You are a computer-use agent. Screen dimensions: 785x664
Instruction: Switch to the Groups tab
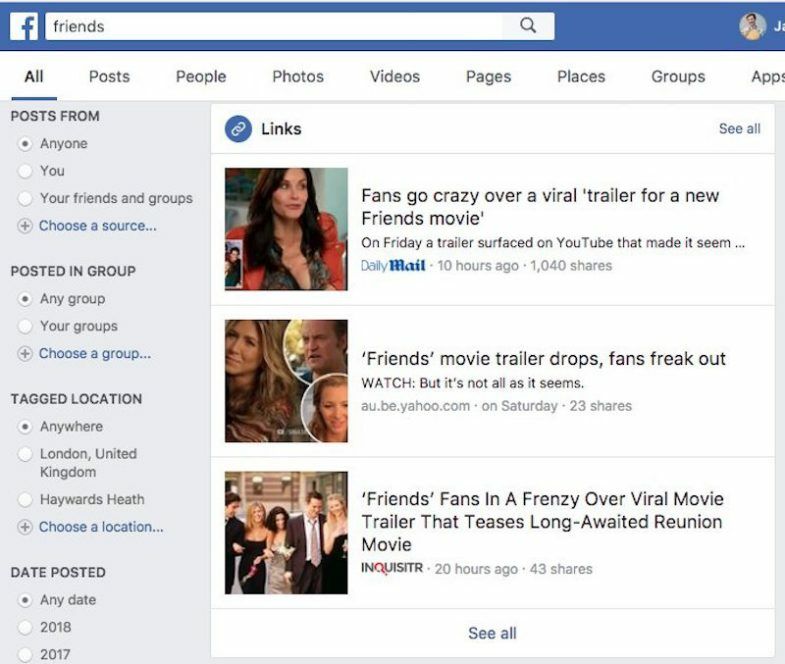678,77
